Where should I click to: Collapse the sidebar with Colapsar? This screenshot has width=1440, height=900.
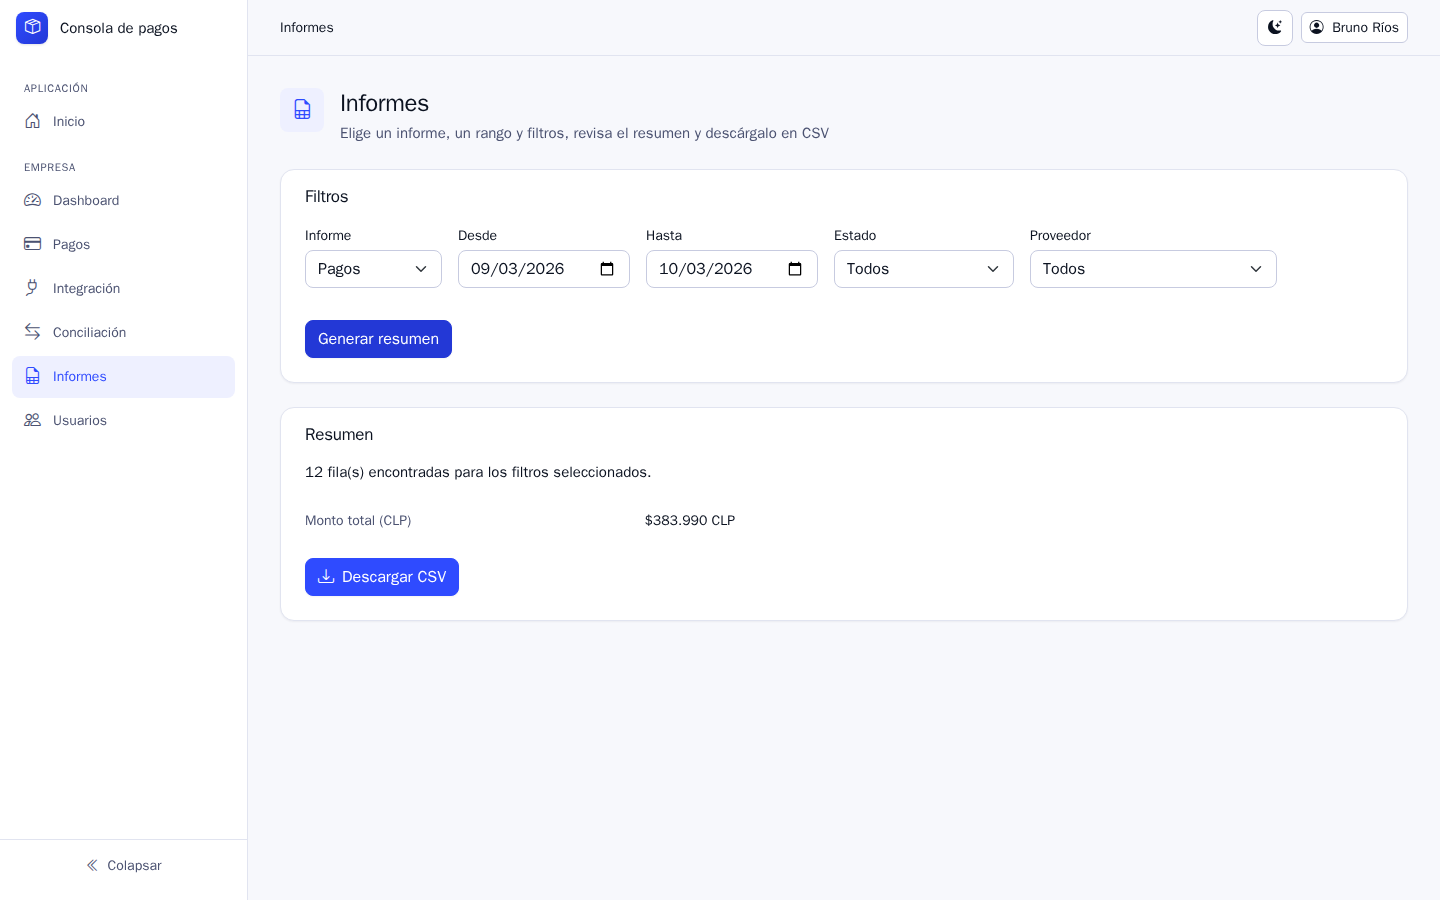coord(124,865)
